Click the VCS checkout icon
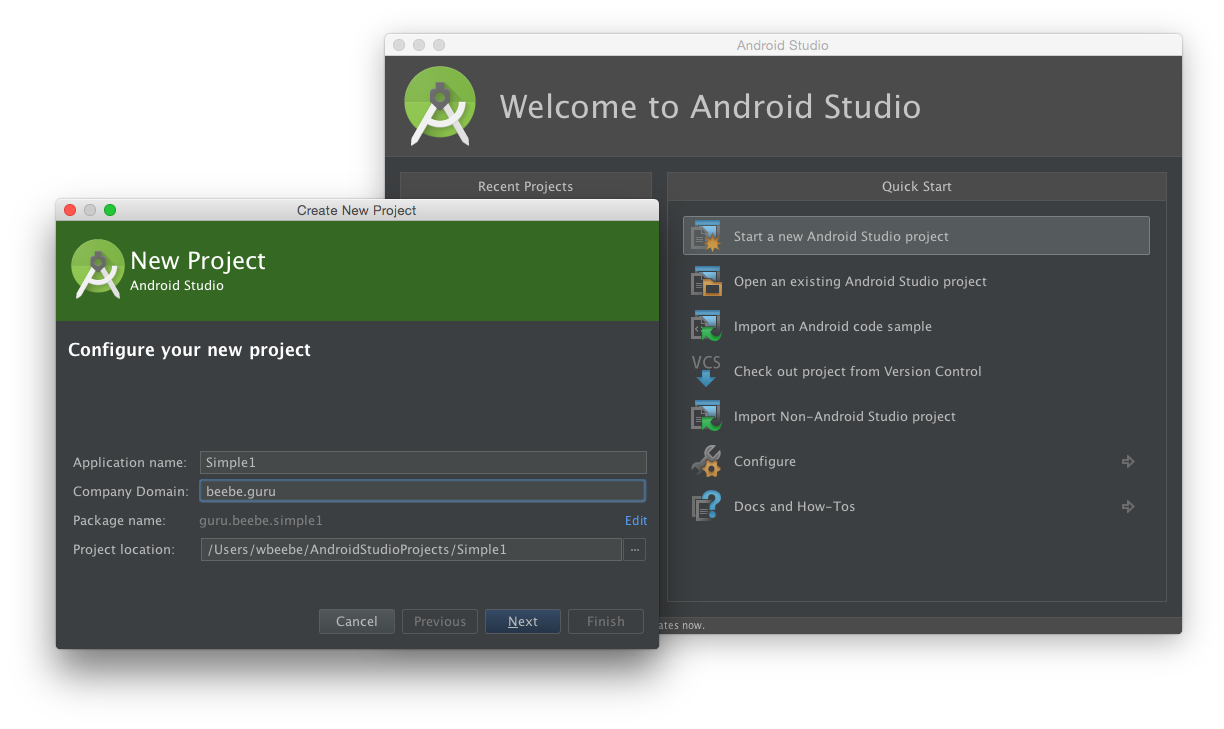 pyautogui.click(x=706, y=371)
